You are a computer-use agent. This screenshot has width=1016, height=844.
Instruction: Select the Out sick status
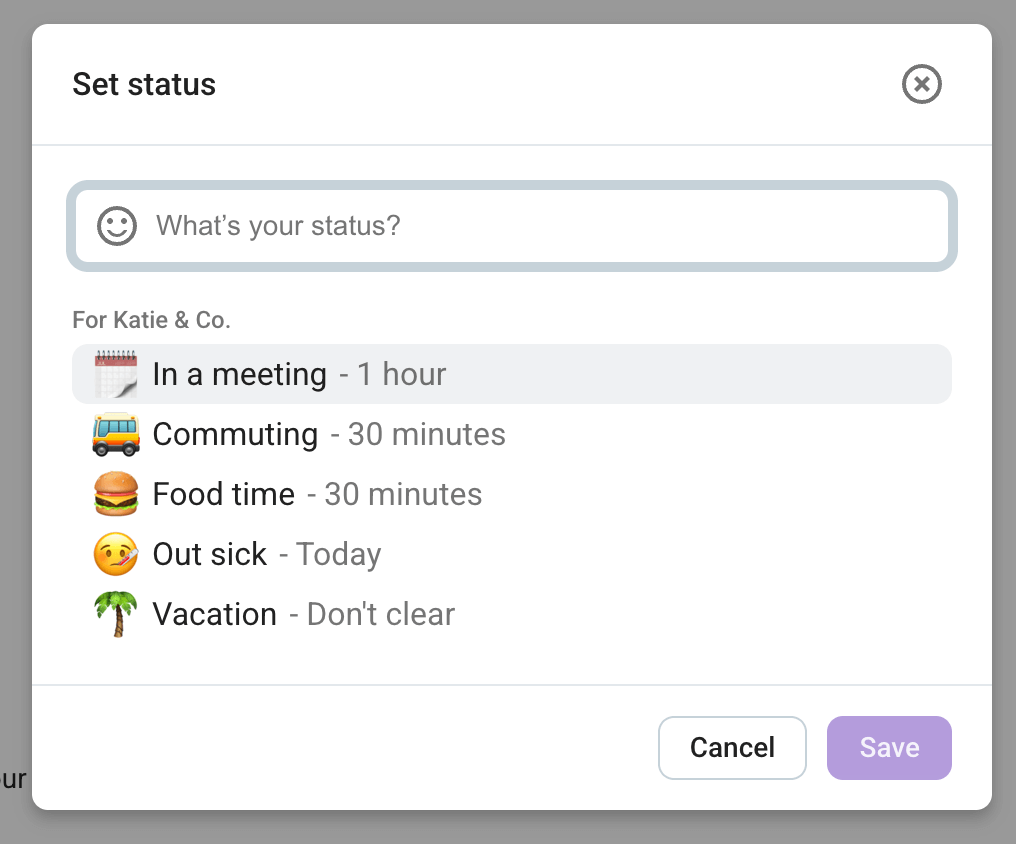tap(210, 554)
